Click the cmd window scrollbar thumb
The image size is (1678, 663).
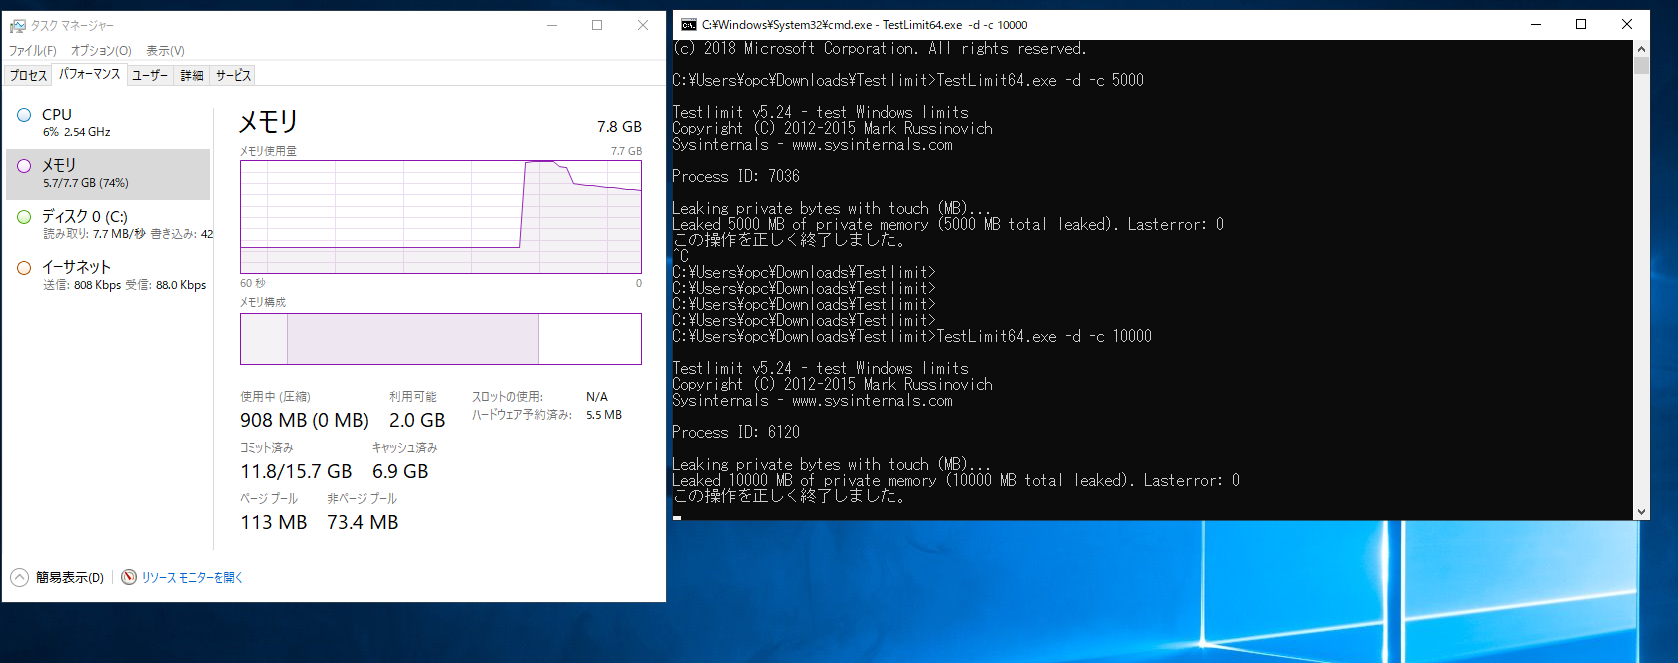point(1641,66)
